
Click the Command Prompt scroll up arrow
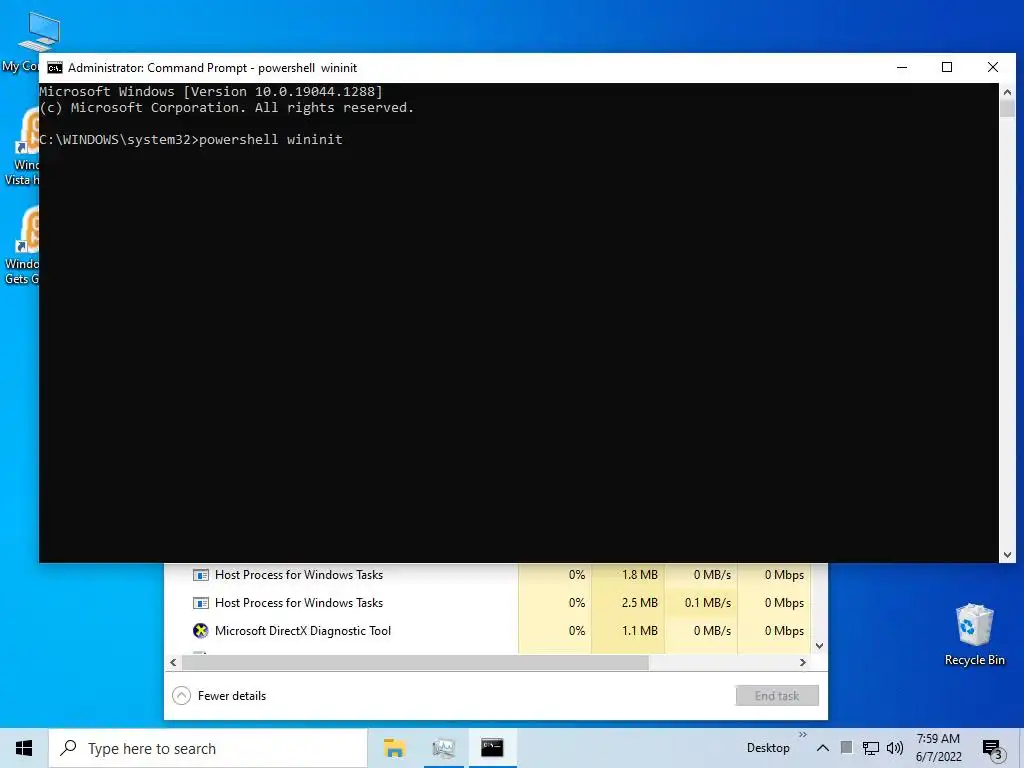pyautogui.click(x=1007, y=91)
